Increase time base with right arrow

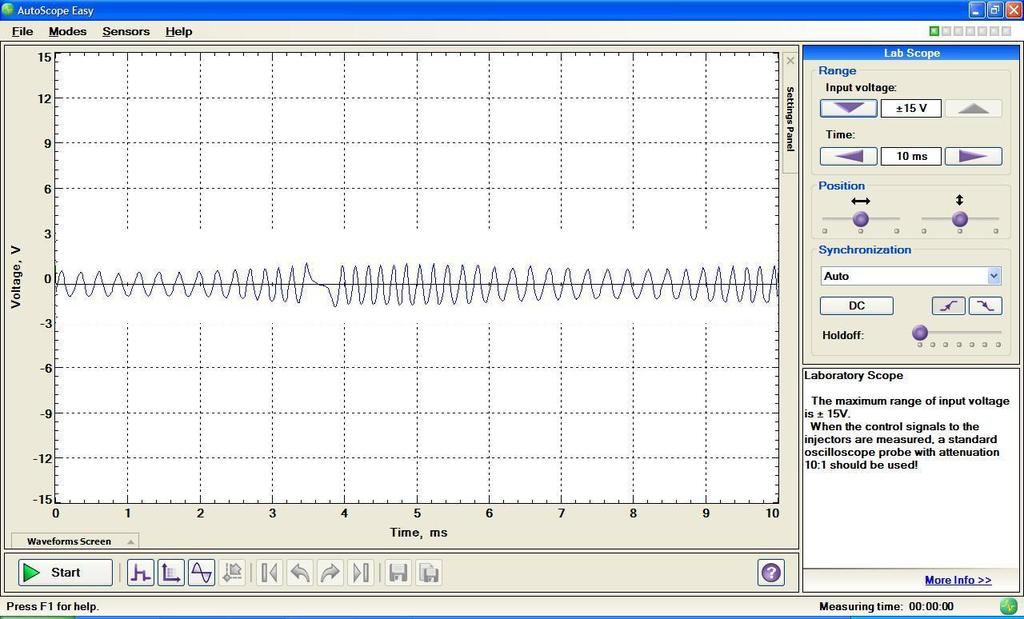click(x=973, y=157)
